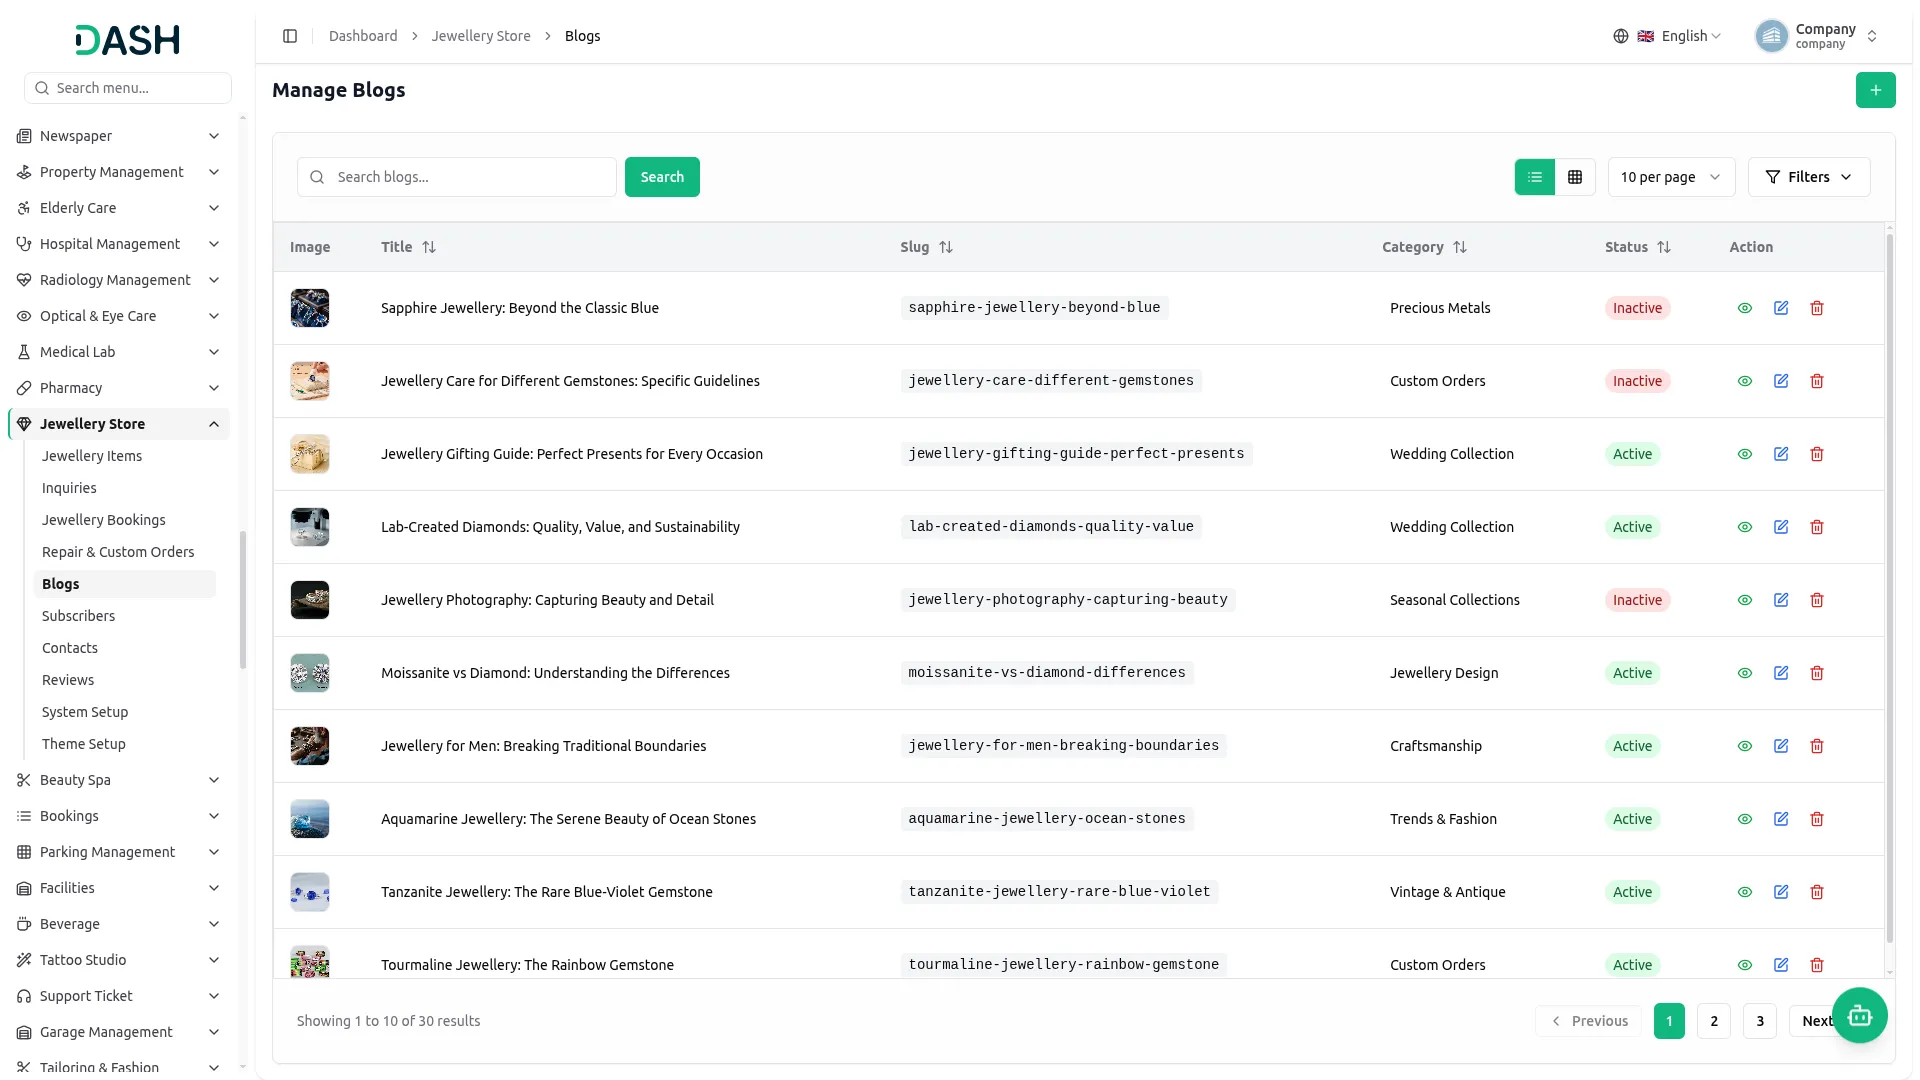
Task: View the Lab-Created Diamonds blog eye icon
Action: [1745, 527]
